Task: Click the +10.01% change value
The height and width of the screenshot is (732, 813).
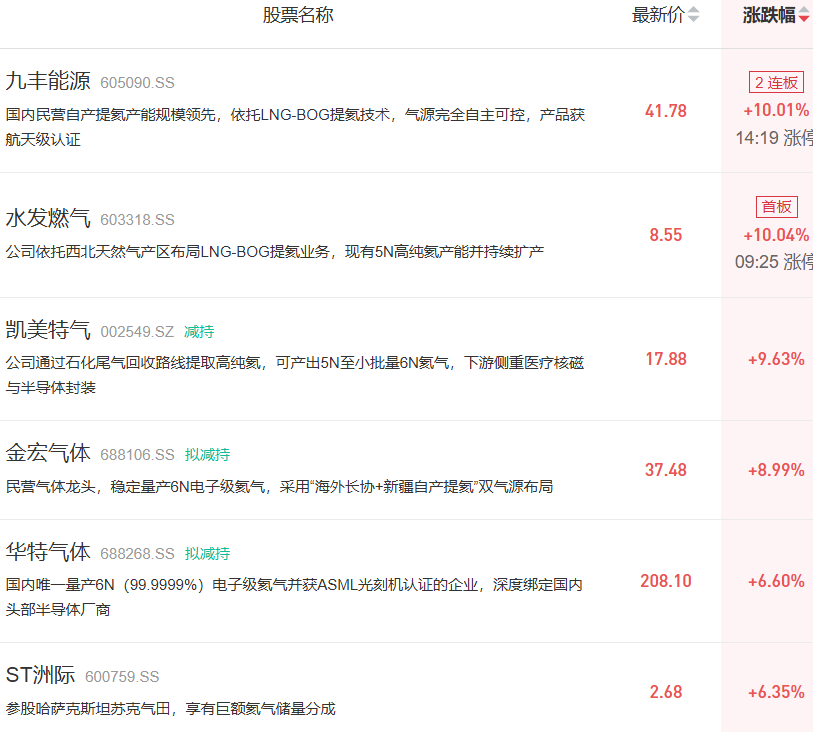Action: [x=776, y=110]
